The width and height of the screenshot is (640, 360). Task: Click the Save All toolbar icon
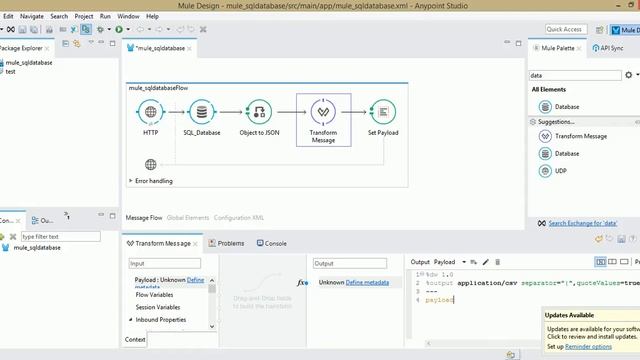click(34, 29)
